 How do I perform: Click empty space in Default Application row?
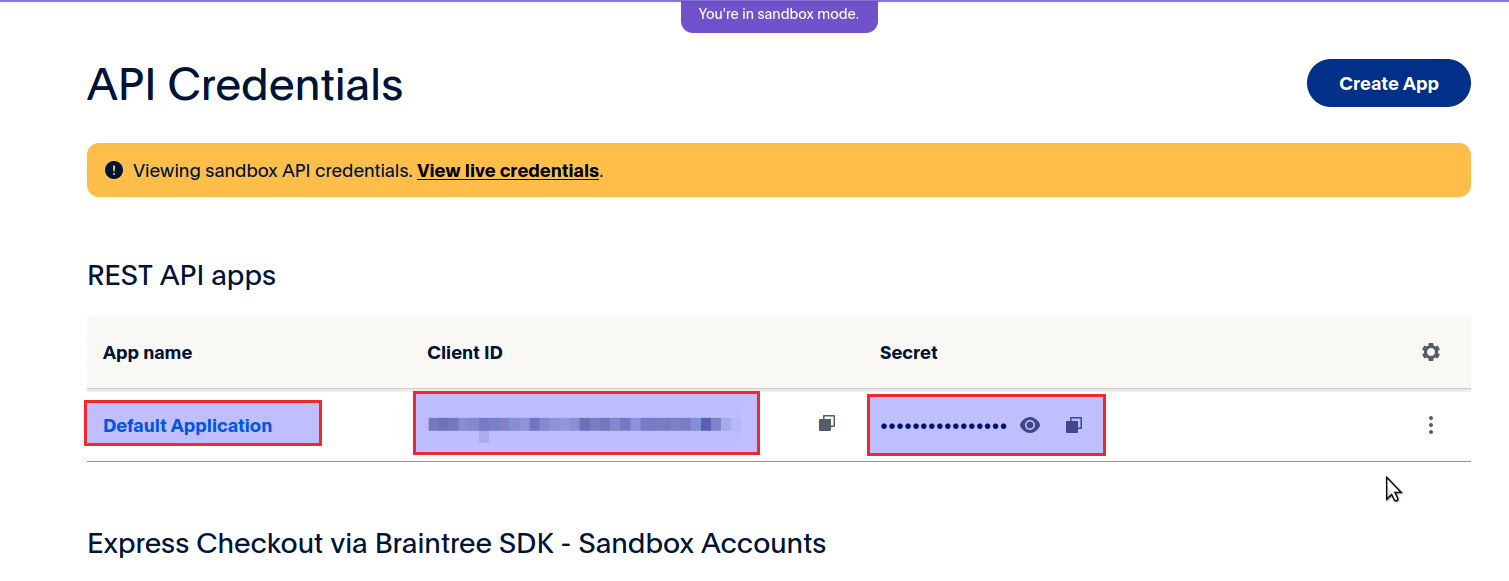(1250, 425)
